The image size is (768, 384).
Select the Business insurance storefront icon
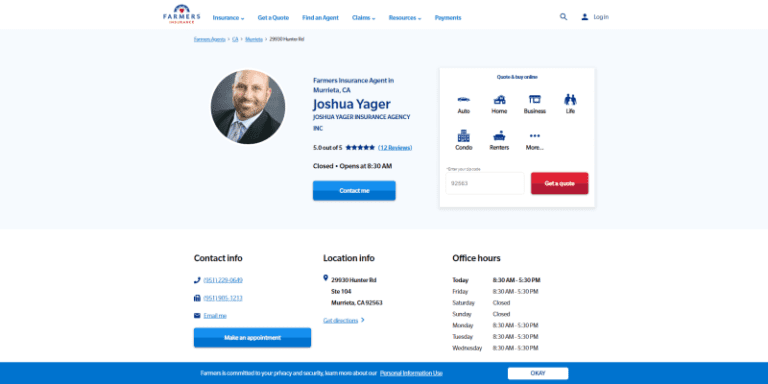pyautogui.click(x=534, y=99)
